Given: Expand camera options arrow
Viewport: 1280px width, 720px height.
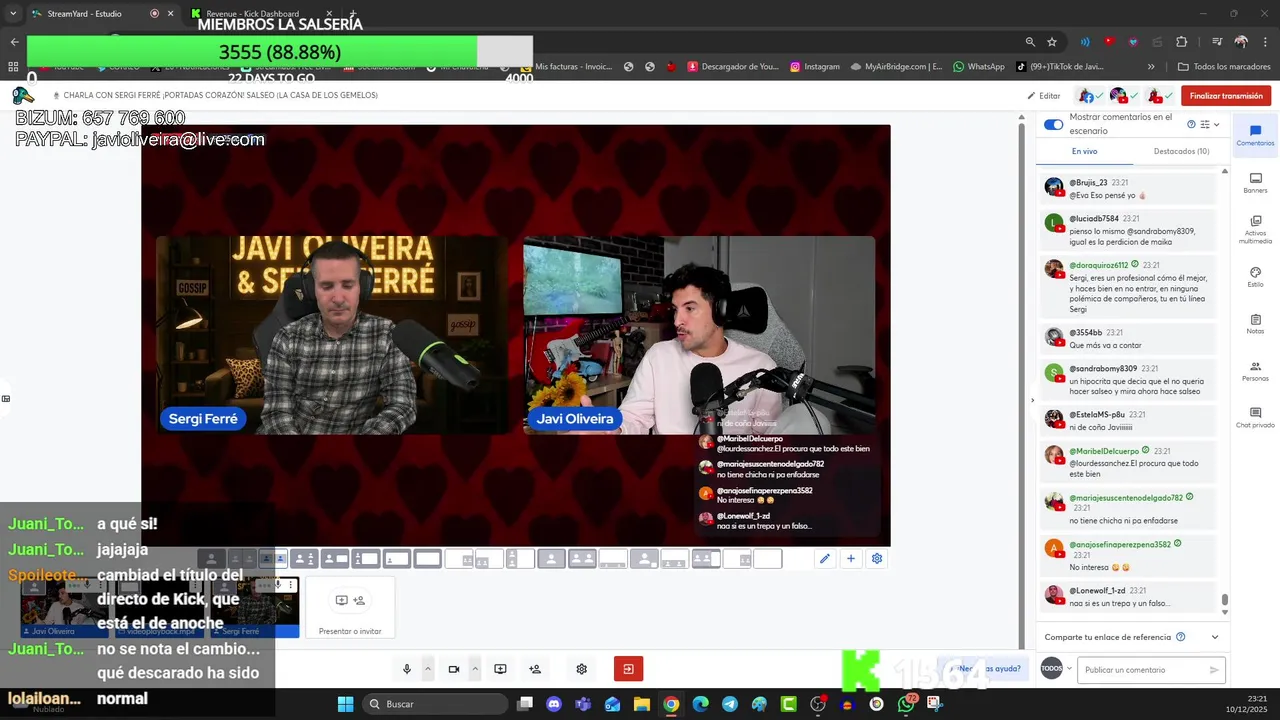Looking at the screenshot, I should pyautogui.click(x=475, y=669).
